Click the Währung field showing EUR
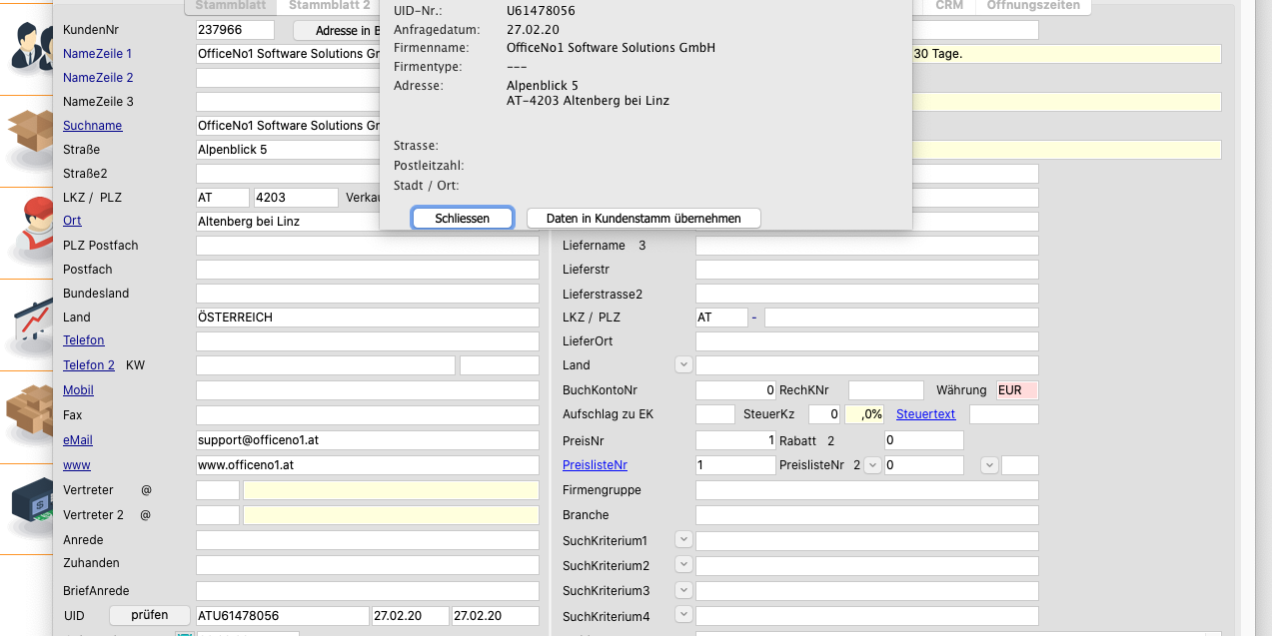Viewport: 1272px width, 636px height. click(1017, 390)
